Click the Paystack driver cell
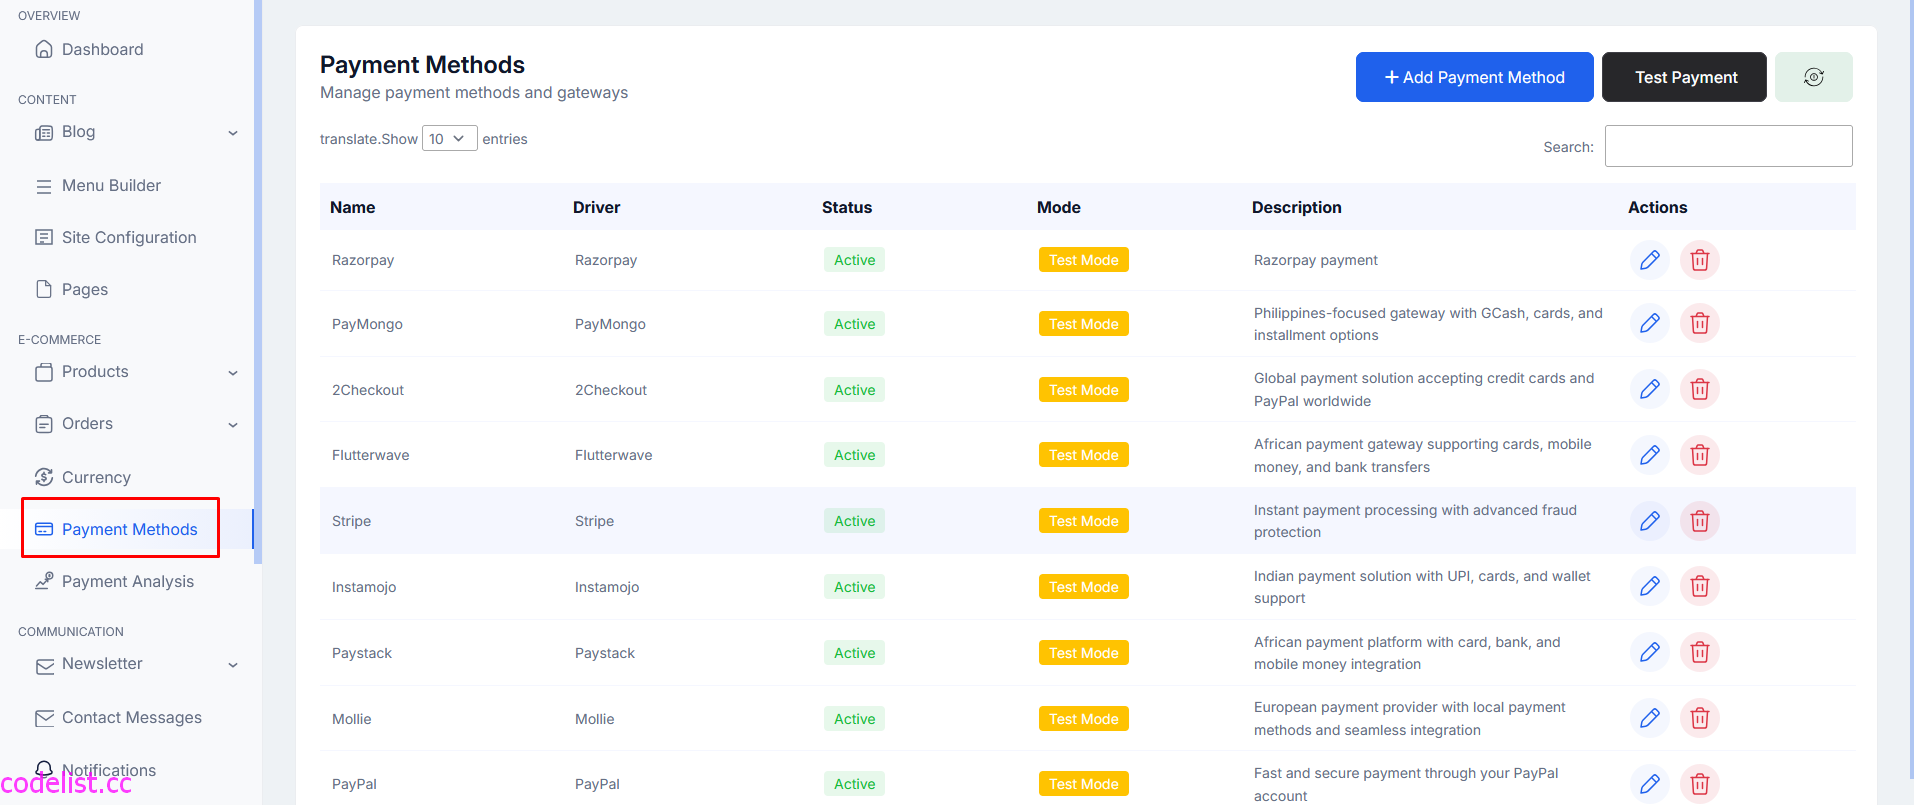Image resolution: width=1914 pixels, height=805 pixels. pos(605,653)
